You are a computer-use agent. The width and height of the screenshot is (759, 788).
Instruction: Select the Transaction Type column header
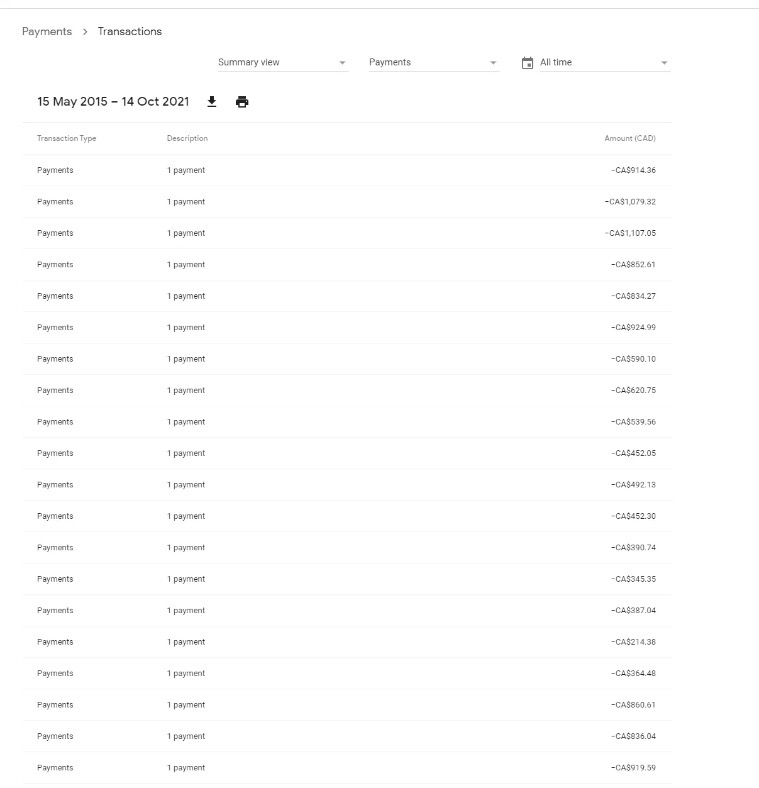point(66,138)
